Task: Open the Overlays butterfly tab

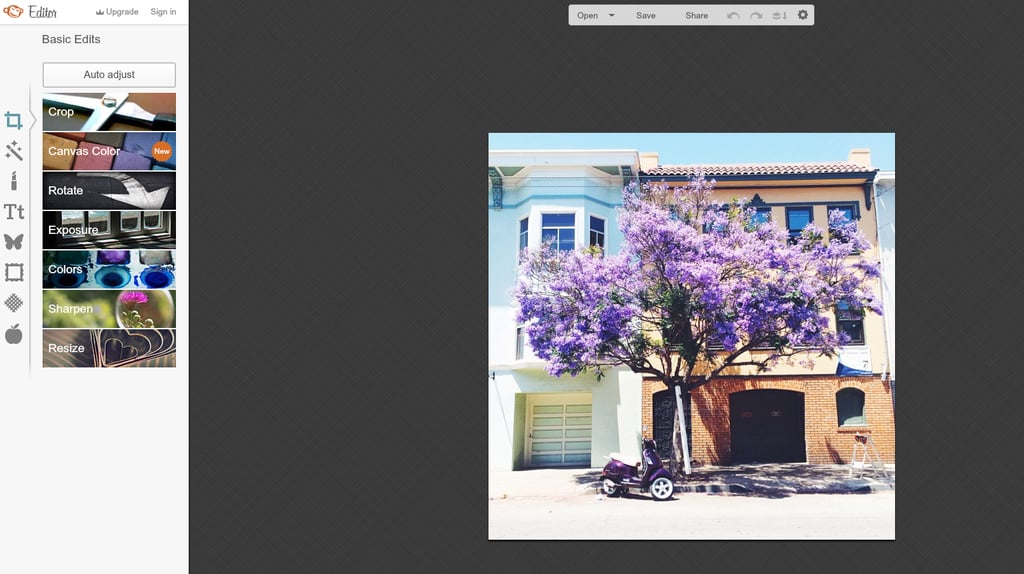Action: (x=14, y=242)
